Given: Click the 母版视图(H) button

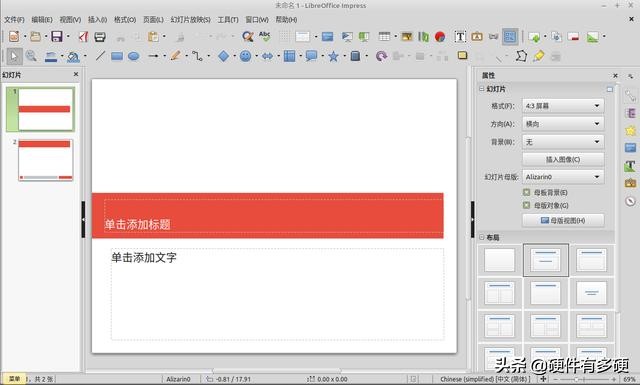Looking at the screenshot, I should point(563,220).
